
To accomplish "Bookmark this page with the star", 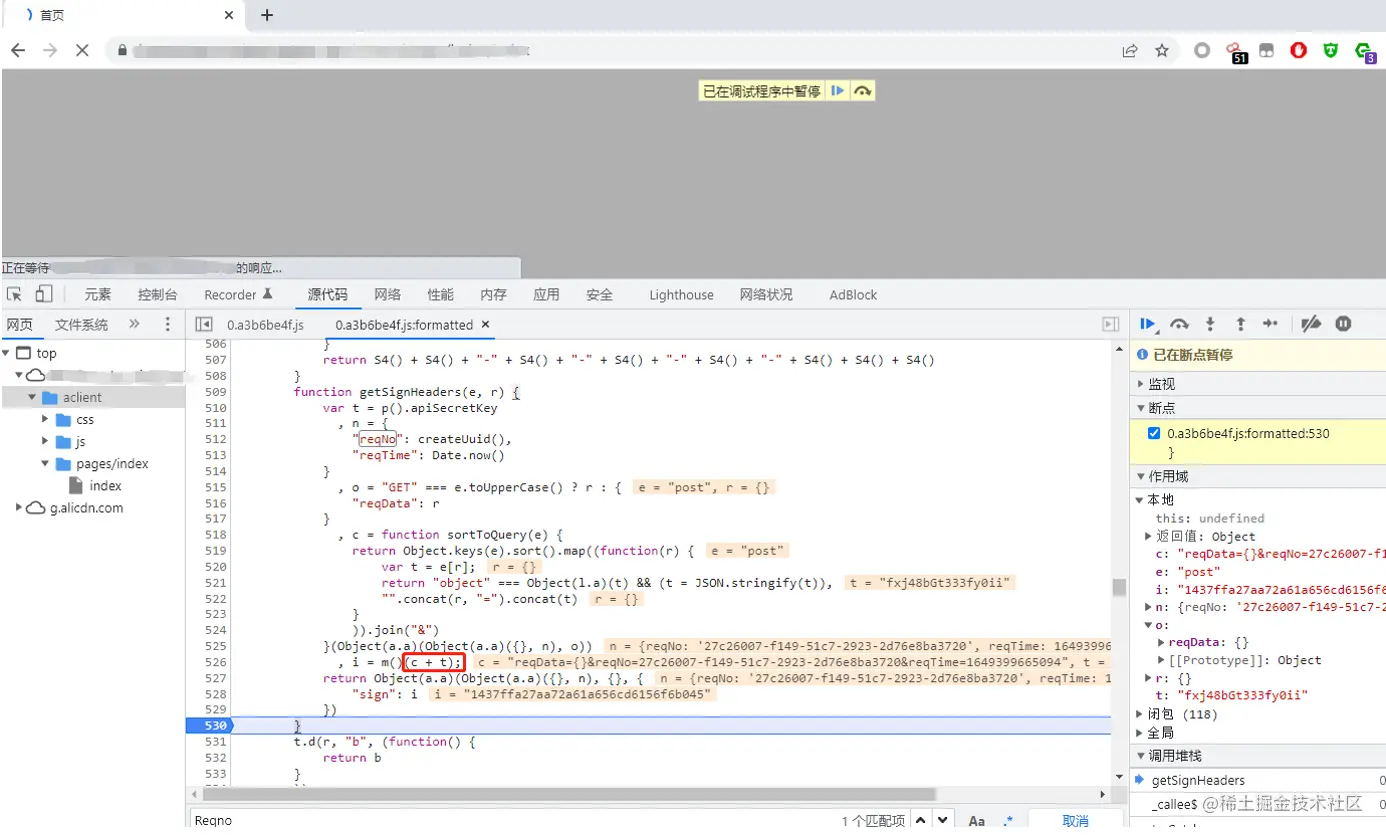I will point(1162,50).
